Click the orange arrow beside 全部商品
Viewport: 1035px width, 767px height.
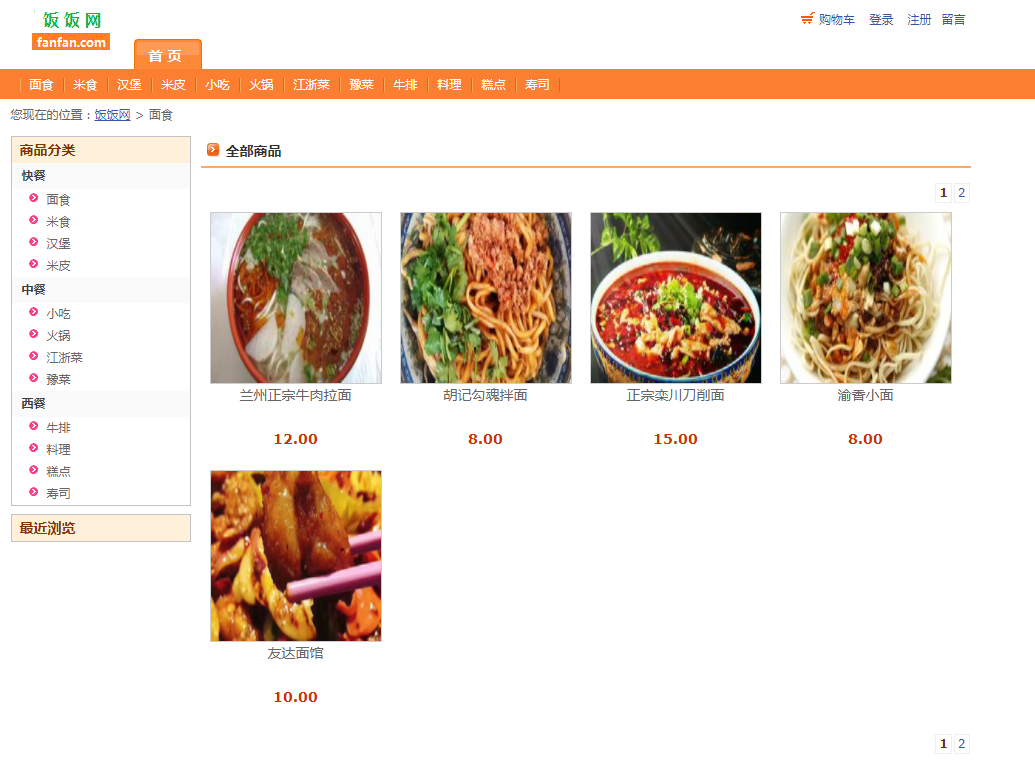(213, 150)
